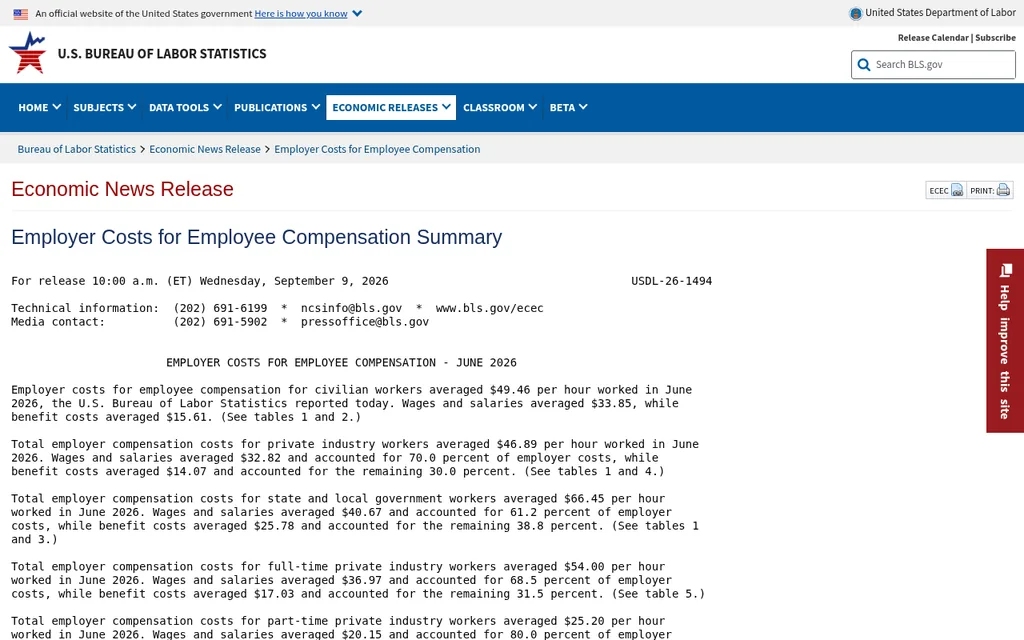Click the PRINT printer icon

pos(1003,190)
